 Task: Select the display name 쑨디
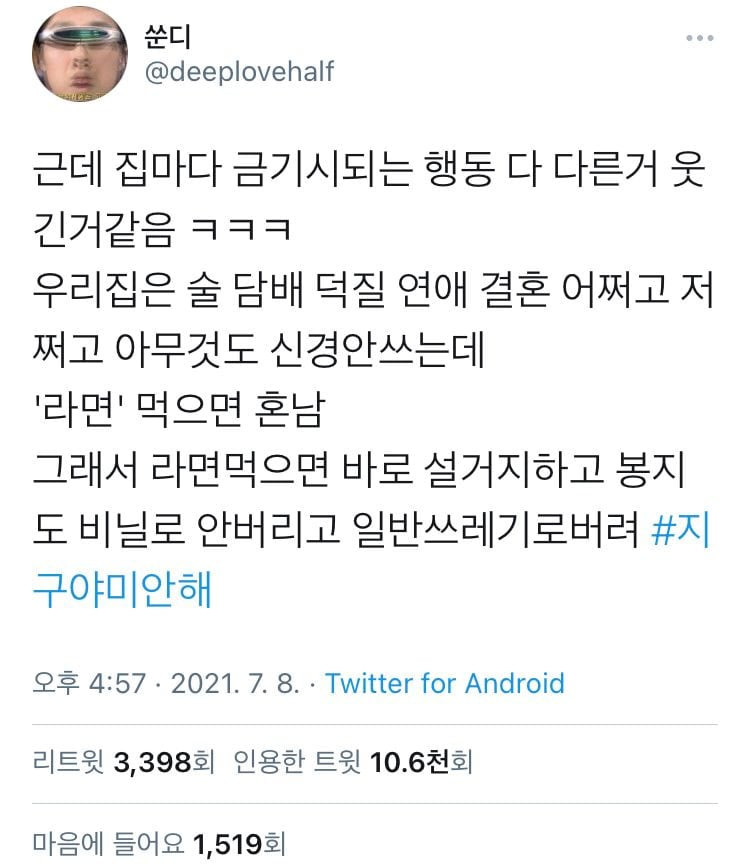coord(167,37)
